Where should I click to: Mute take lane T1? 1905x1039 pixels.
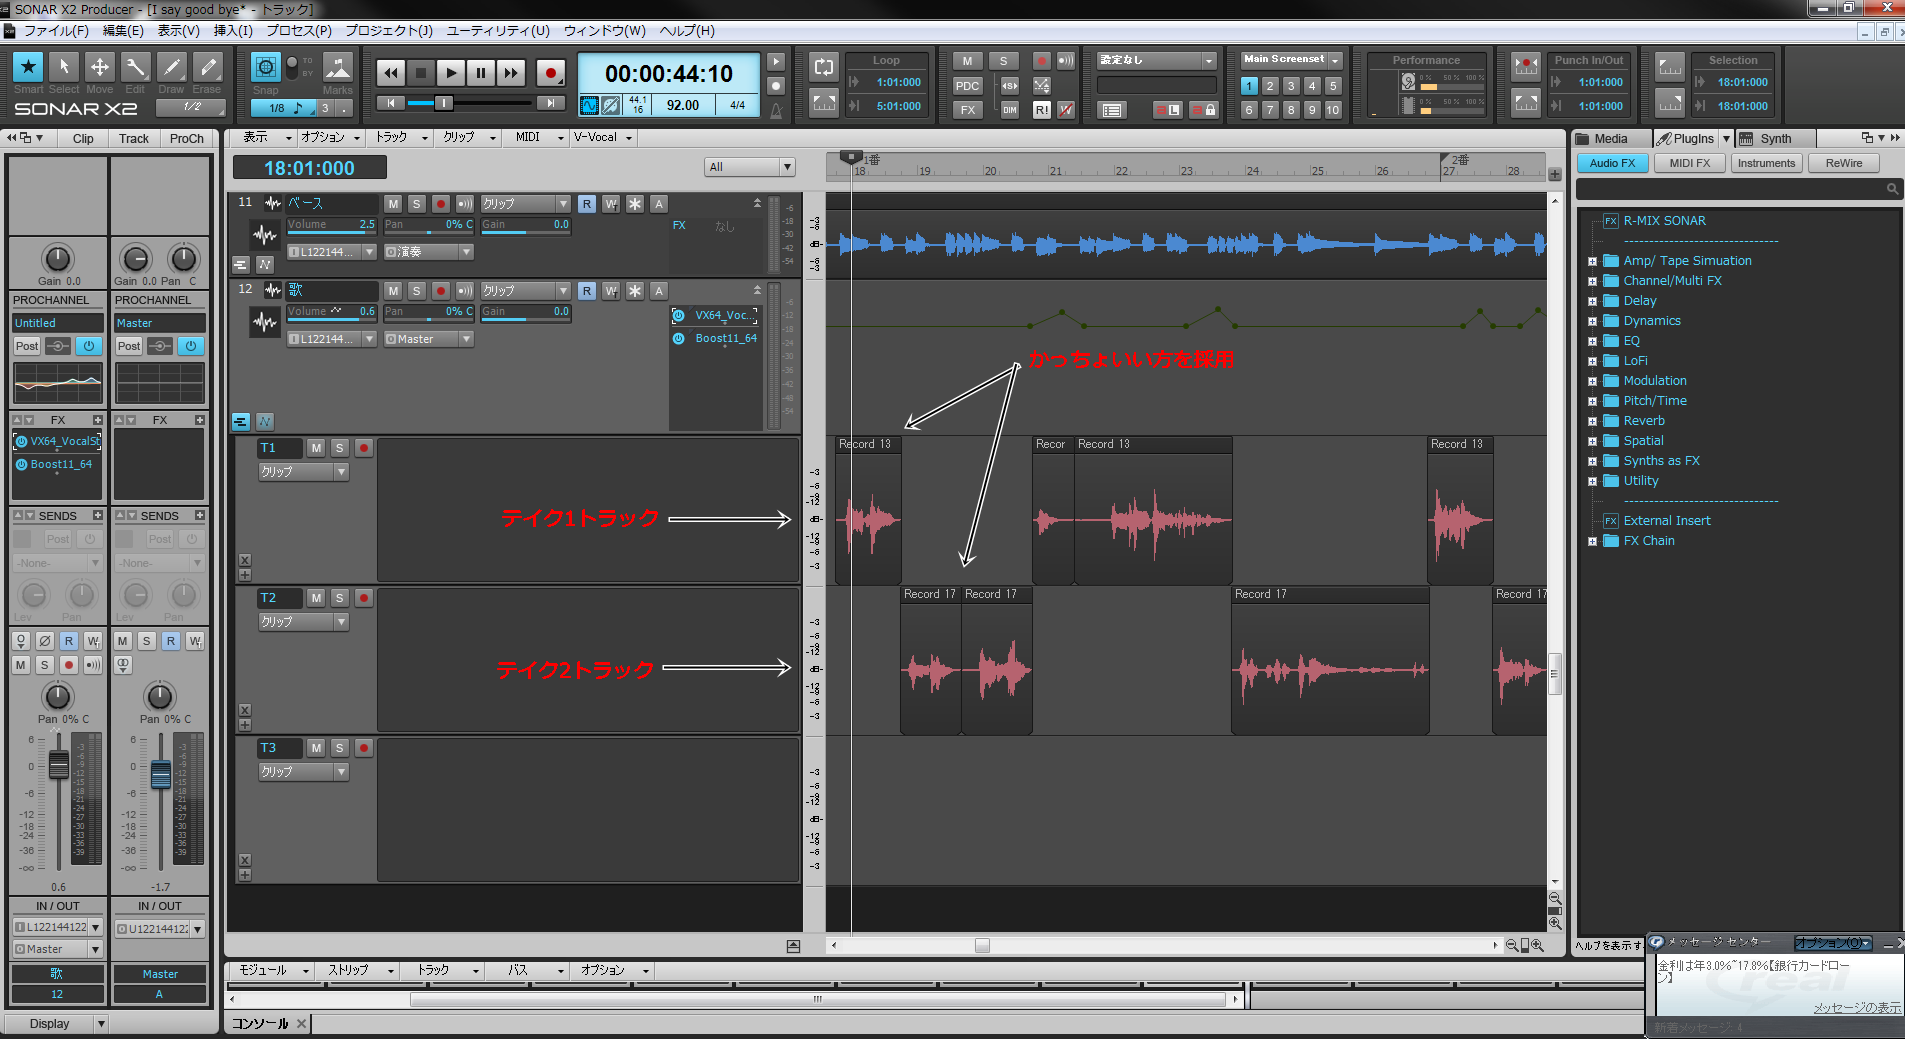coord(316,448)
